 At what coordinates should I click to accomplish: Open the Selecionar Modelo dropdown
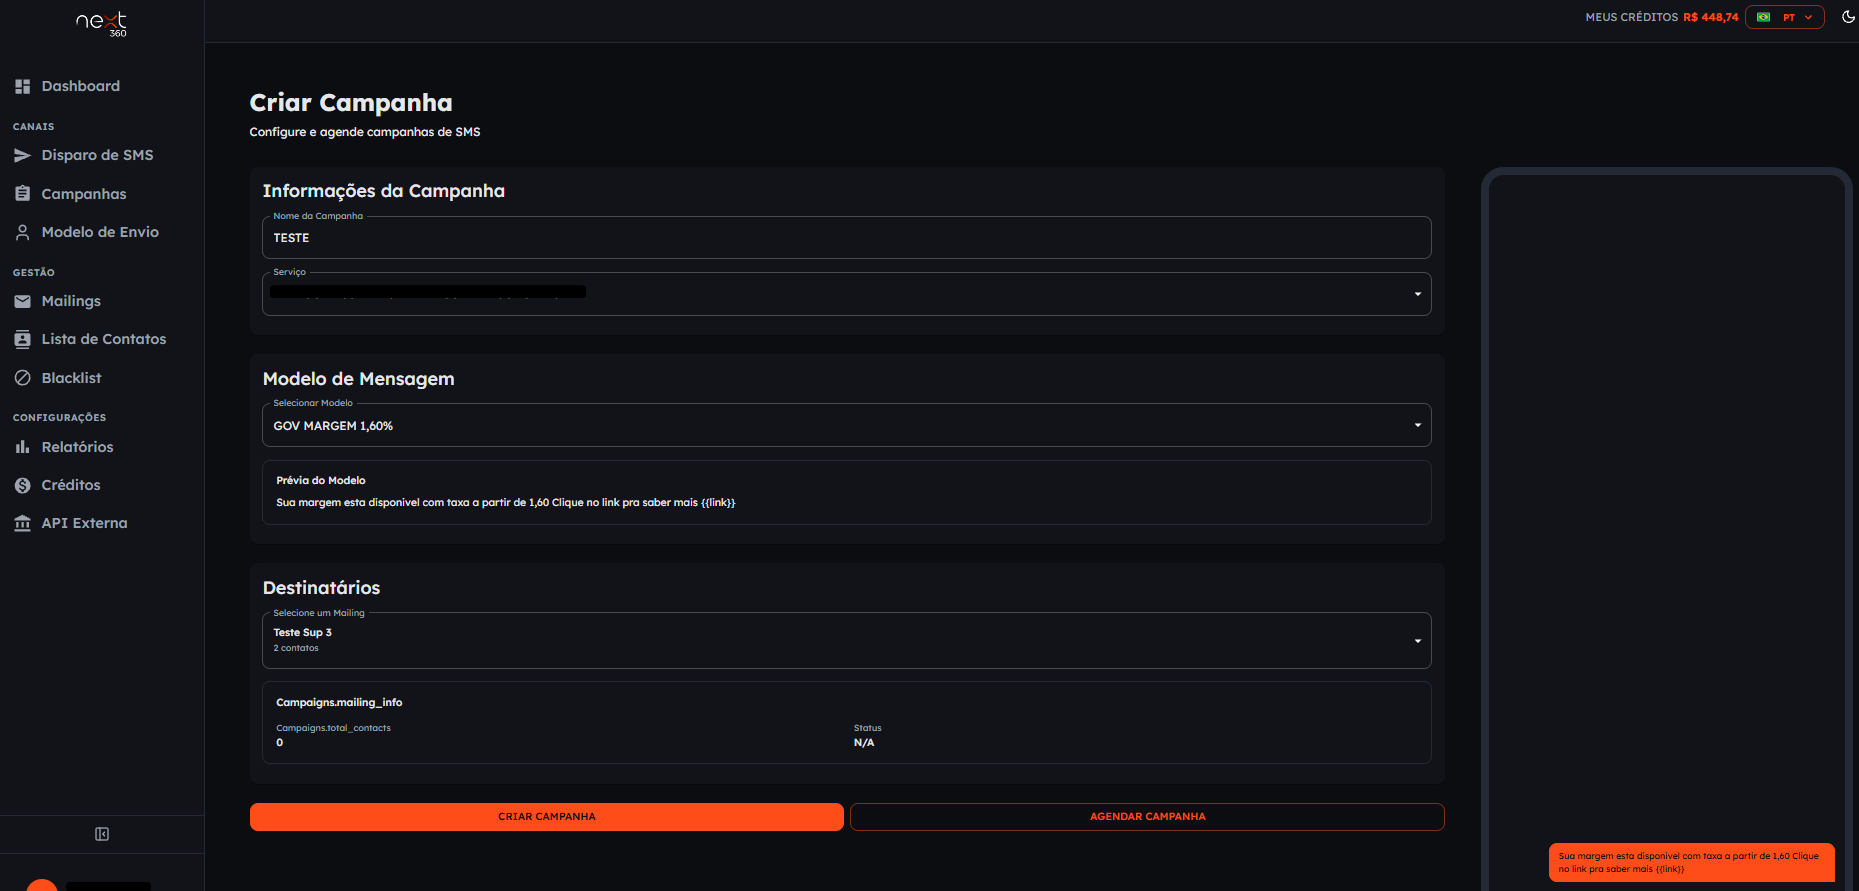click(847, 425)
